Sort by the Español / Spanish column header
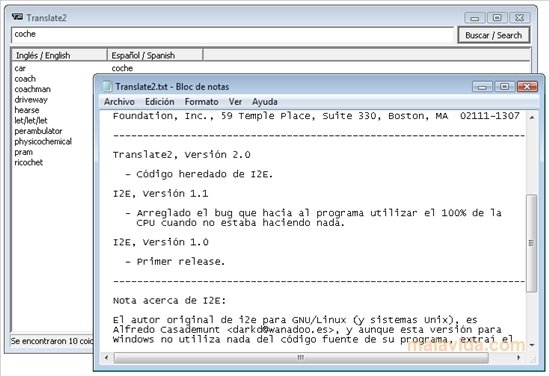The image size is (549, 376). click(155, 55)
